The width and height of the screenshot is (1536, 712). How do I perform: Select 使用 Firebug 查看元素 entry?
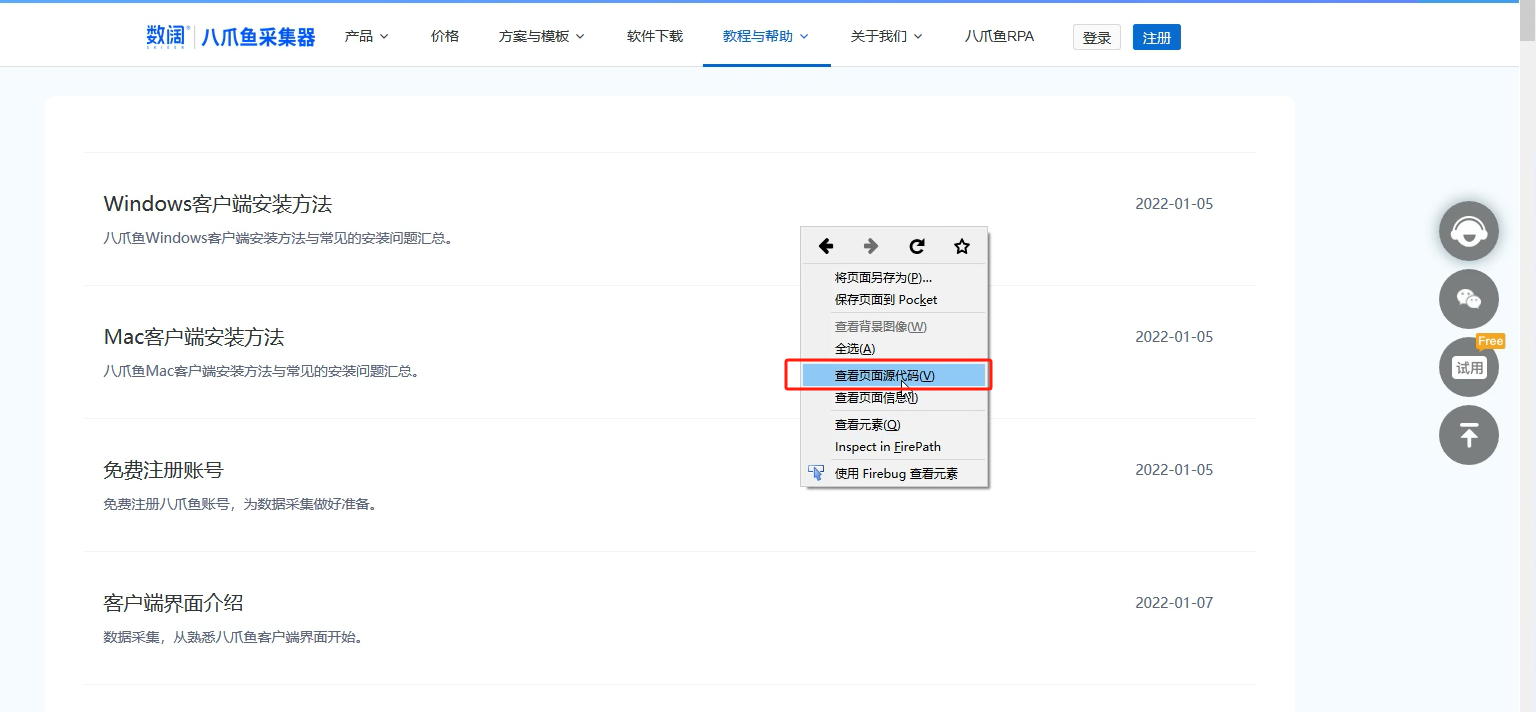tap(894, 473)
